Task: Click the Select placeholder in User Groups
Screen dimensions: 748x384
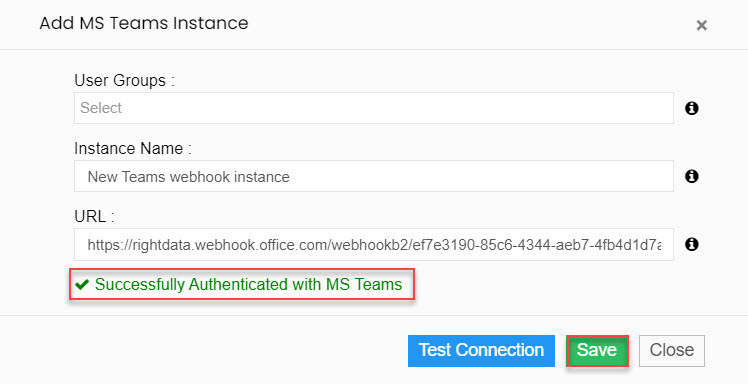Action: click(101, 108)
